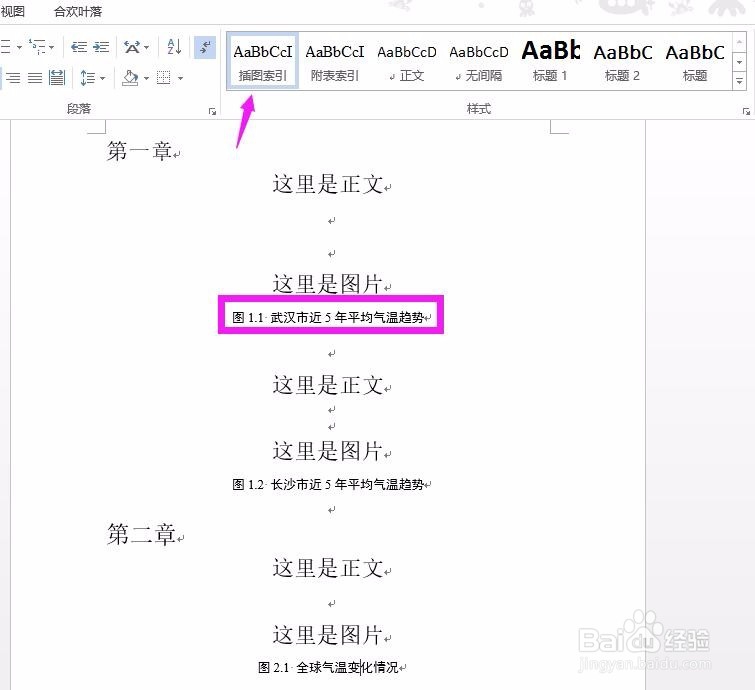The image size is (755, 690).
Task: Apply the 附表索引 style
Action: tap(335, 61)
